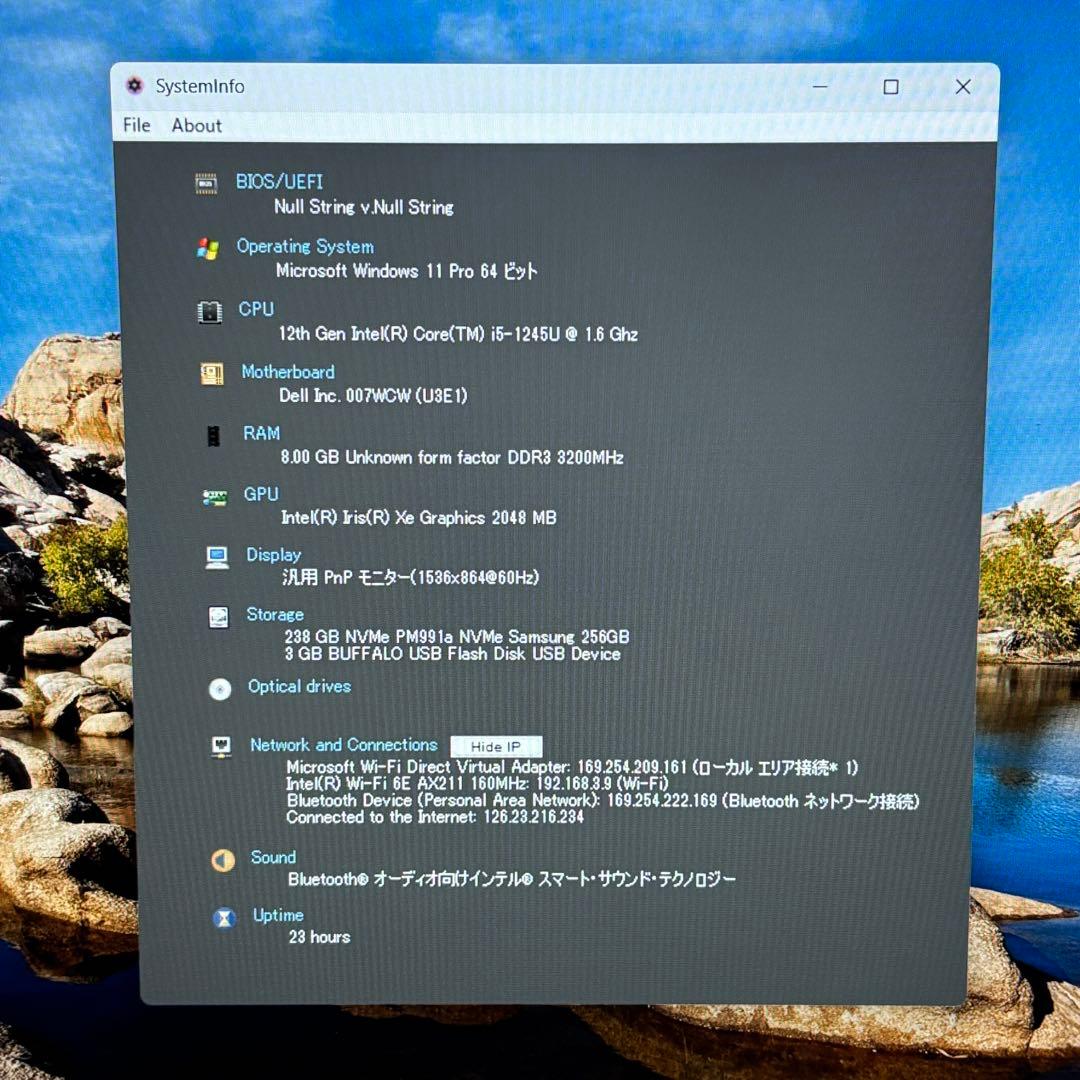Click the Uptime hourglass icon
Image resolution: width=1080 pixels, height=1080 pixels.
pyautogui.click(x=224, y=917)
